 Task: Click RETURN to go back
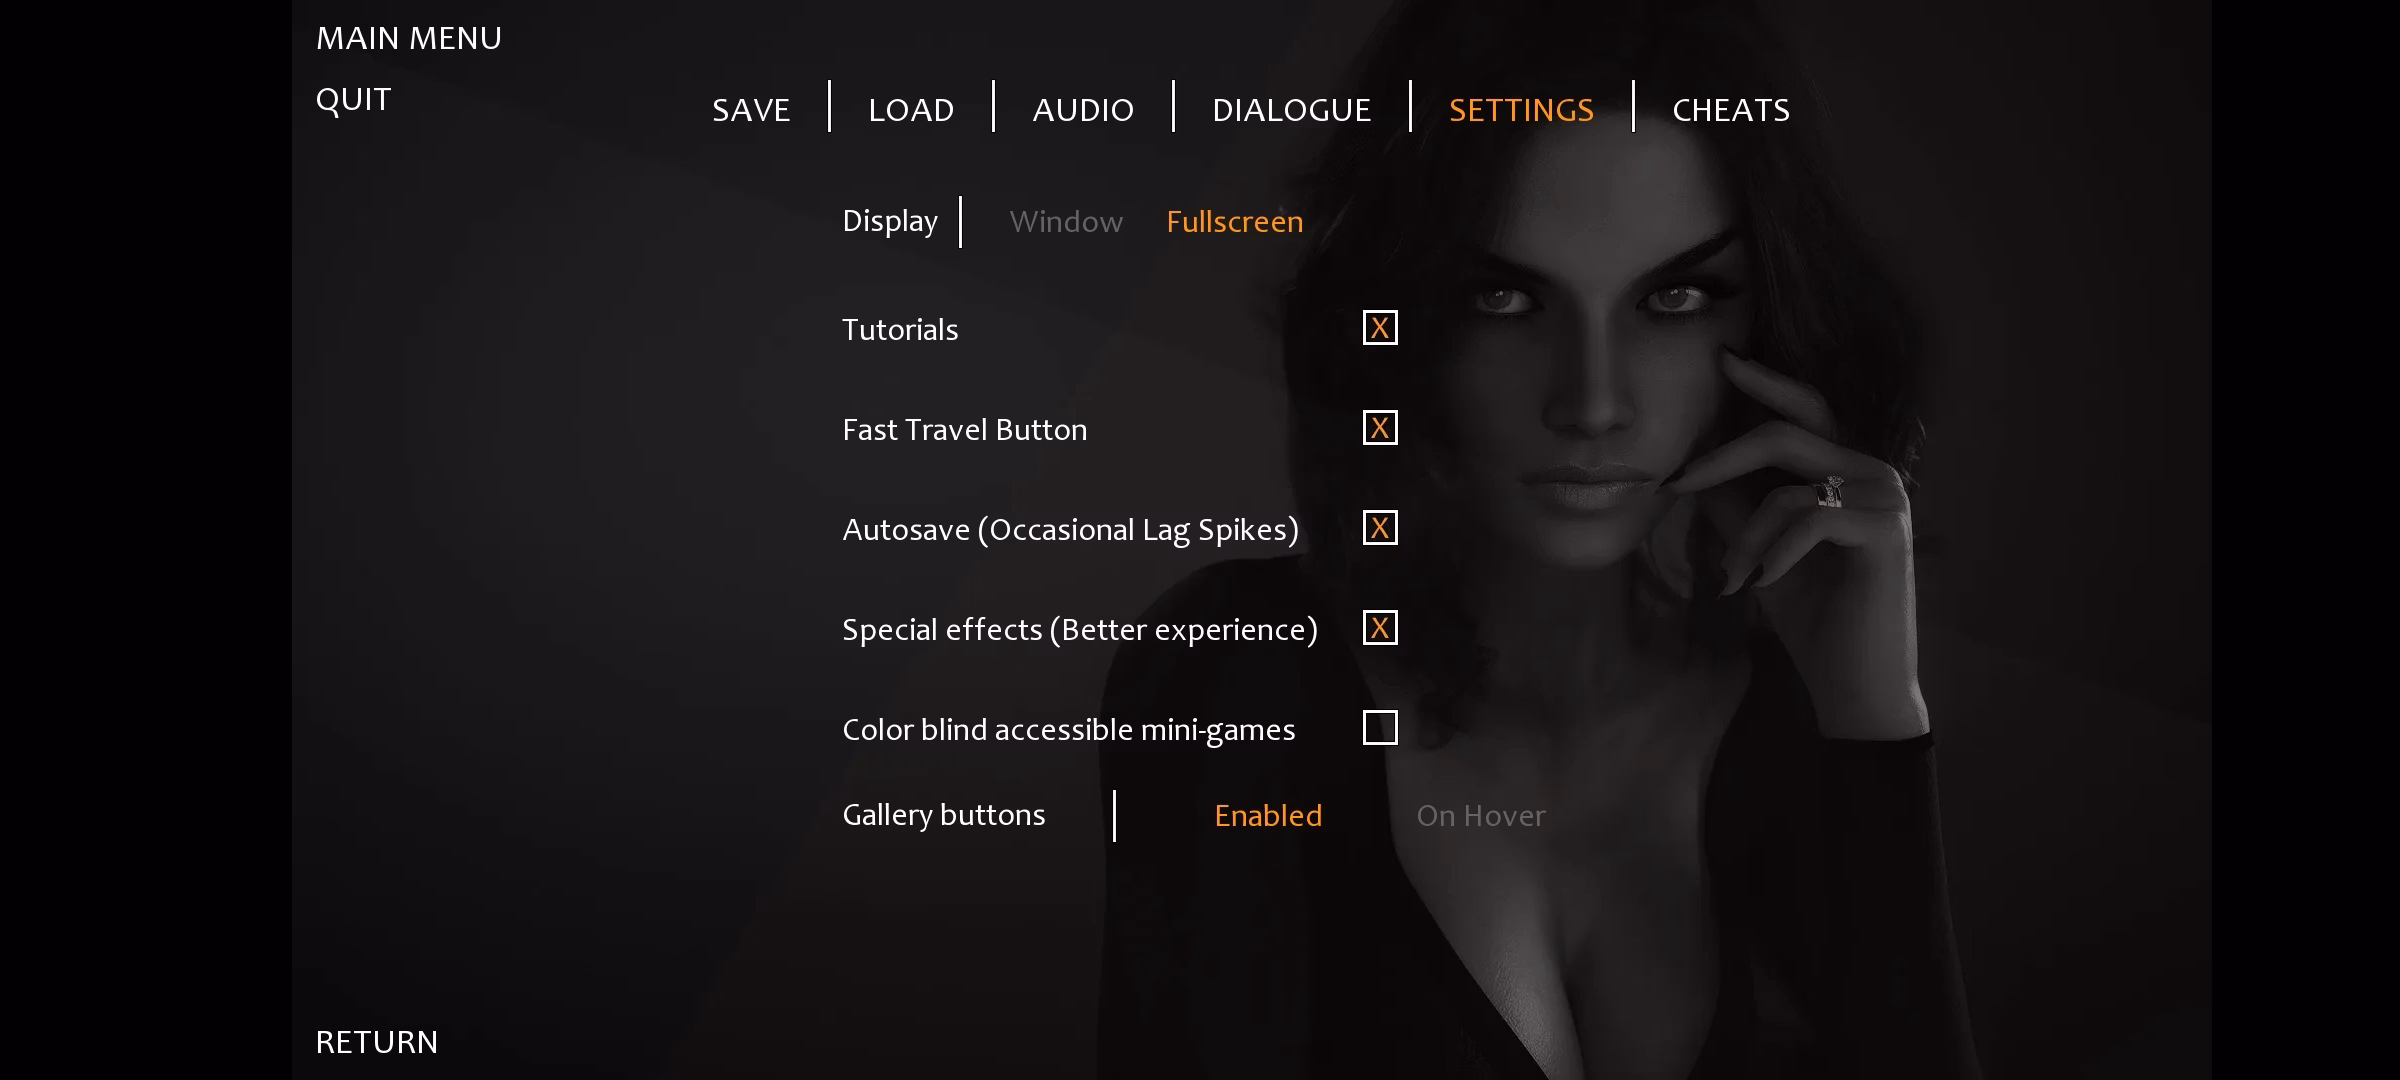tap(377, 1042)
